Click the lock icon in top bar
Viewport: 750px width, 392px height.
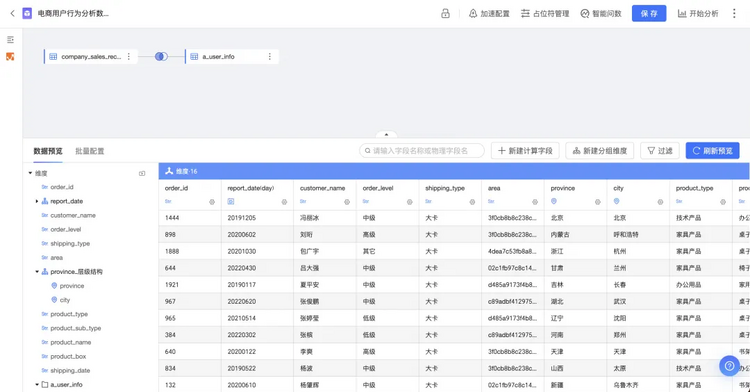click(445, 13)
